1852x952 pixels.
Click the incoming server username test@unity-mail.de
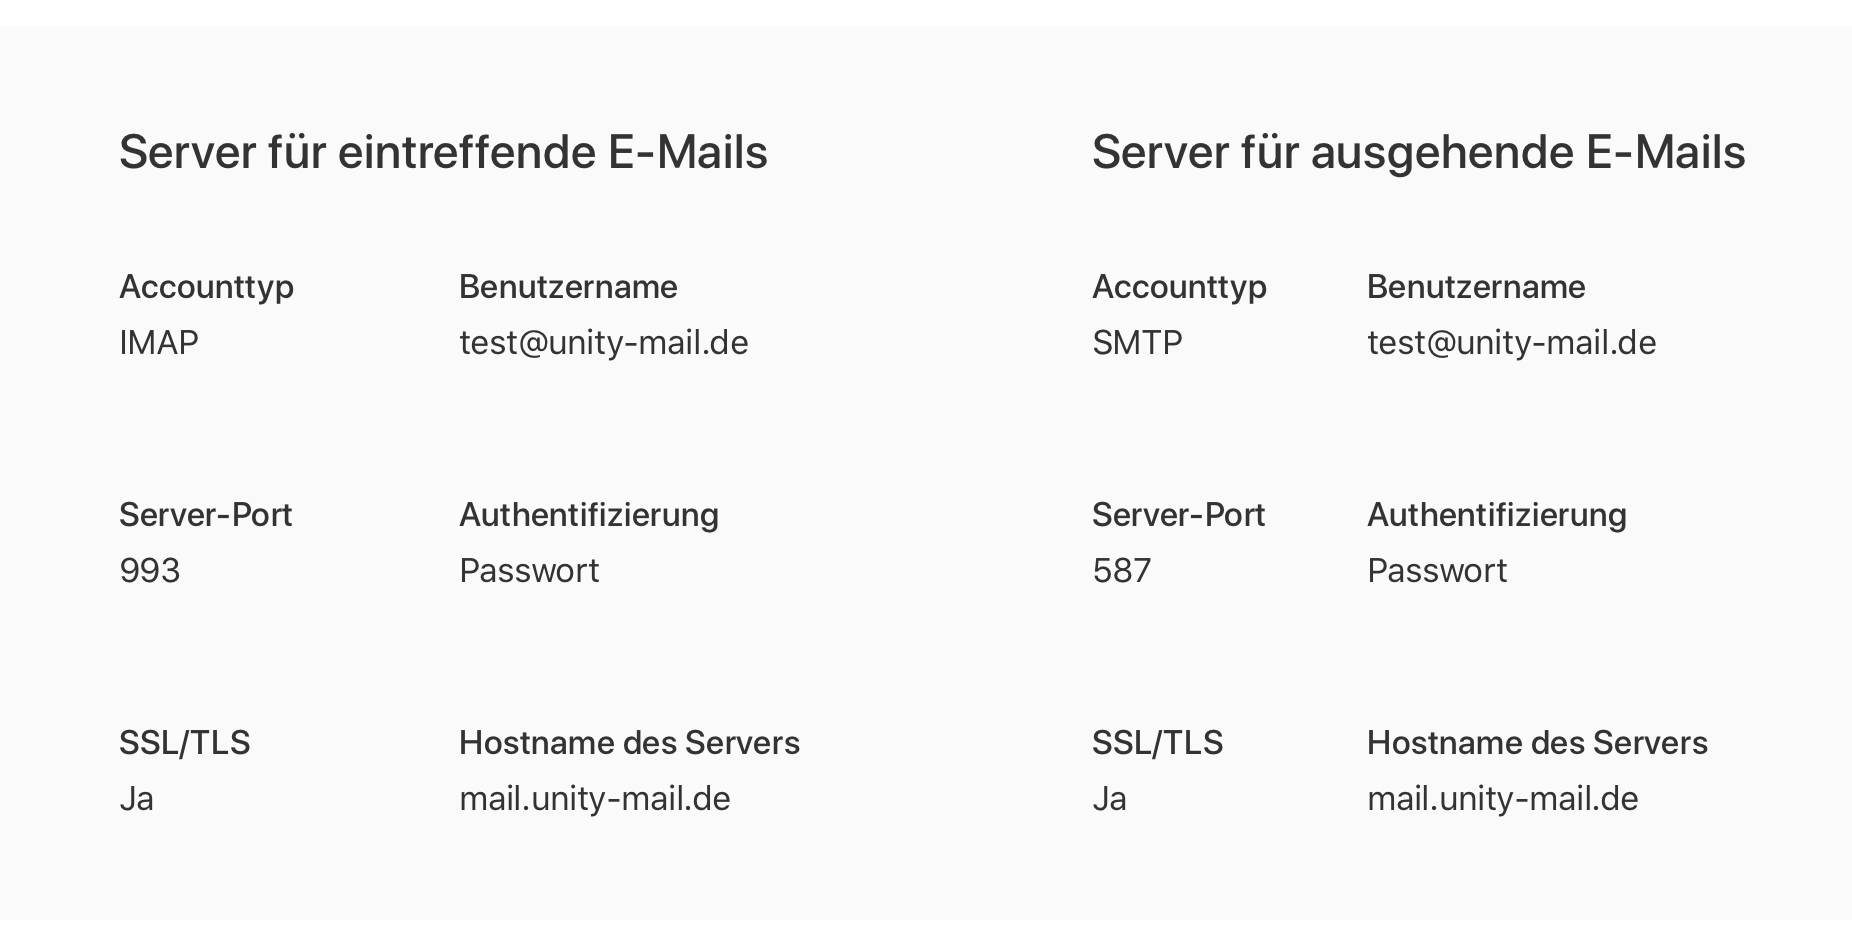point(603,343)
